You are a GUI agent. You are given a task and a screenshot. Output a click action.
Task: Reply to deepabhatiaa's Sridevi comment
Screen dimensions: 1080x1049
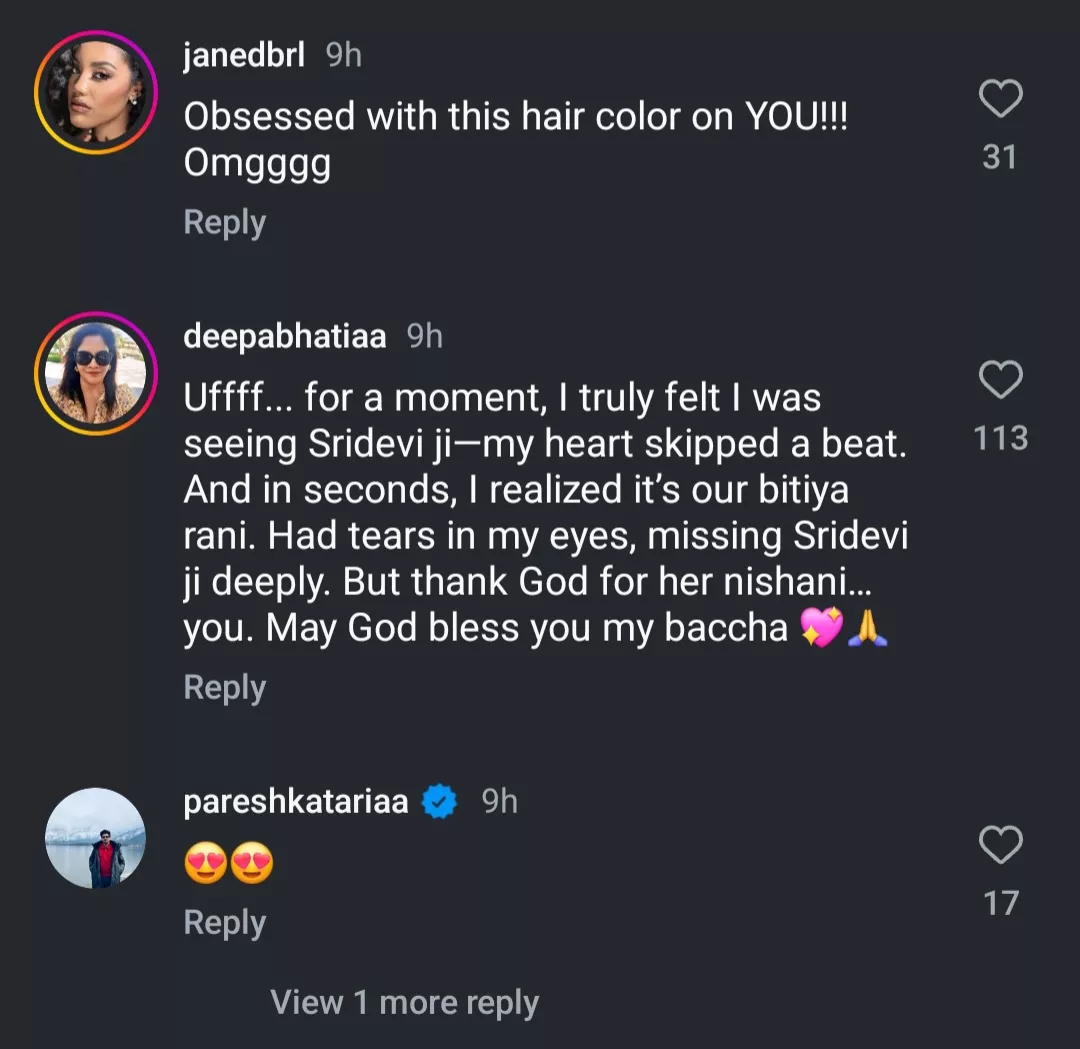tap(224, 687)
